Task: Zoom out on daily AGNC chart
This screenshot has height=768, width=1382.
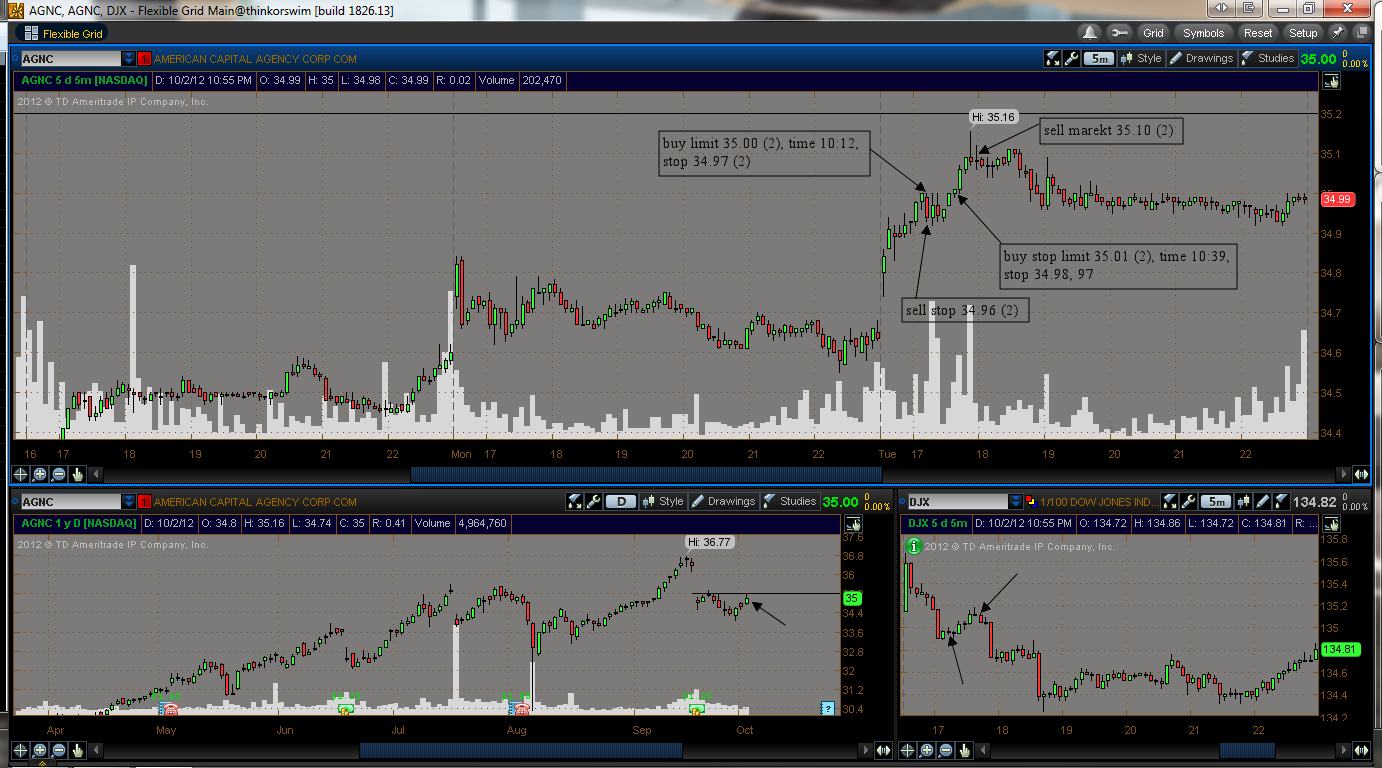Action: 59,749
